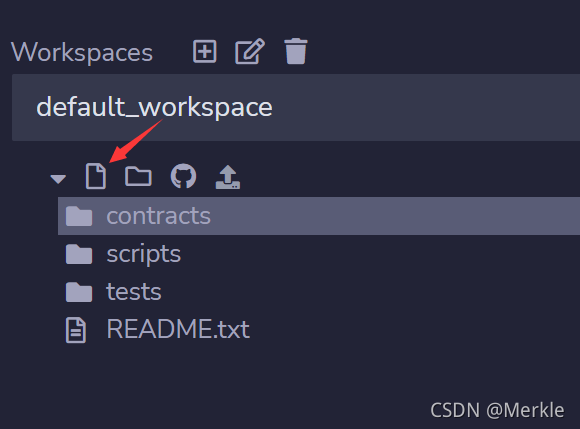Rename workspace using the pencil edit icon
The height and width of the screenshot is (429, 580).
[250, 51]
